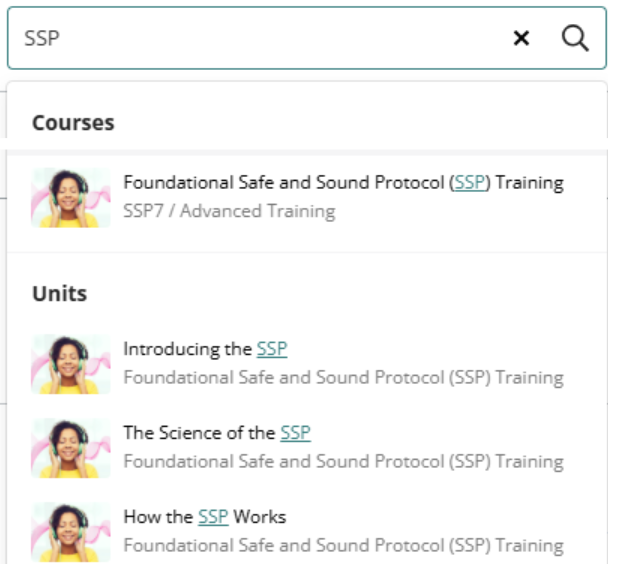Select the Courses section heading
The image size is (617, 565).
point(73,123)
